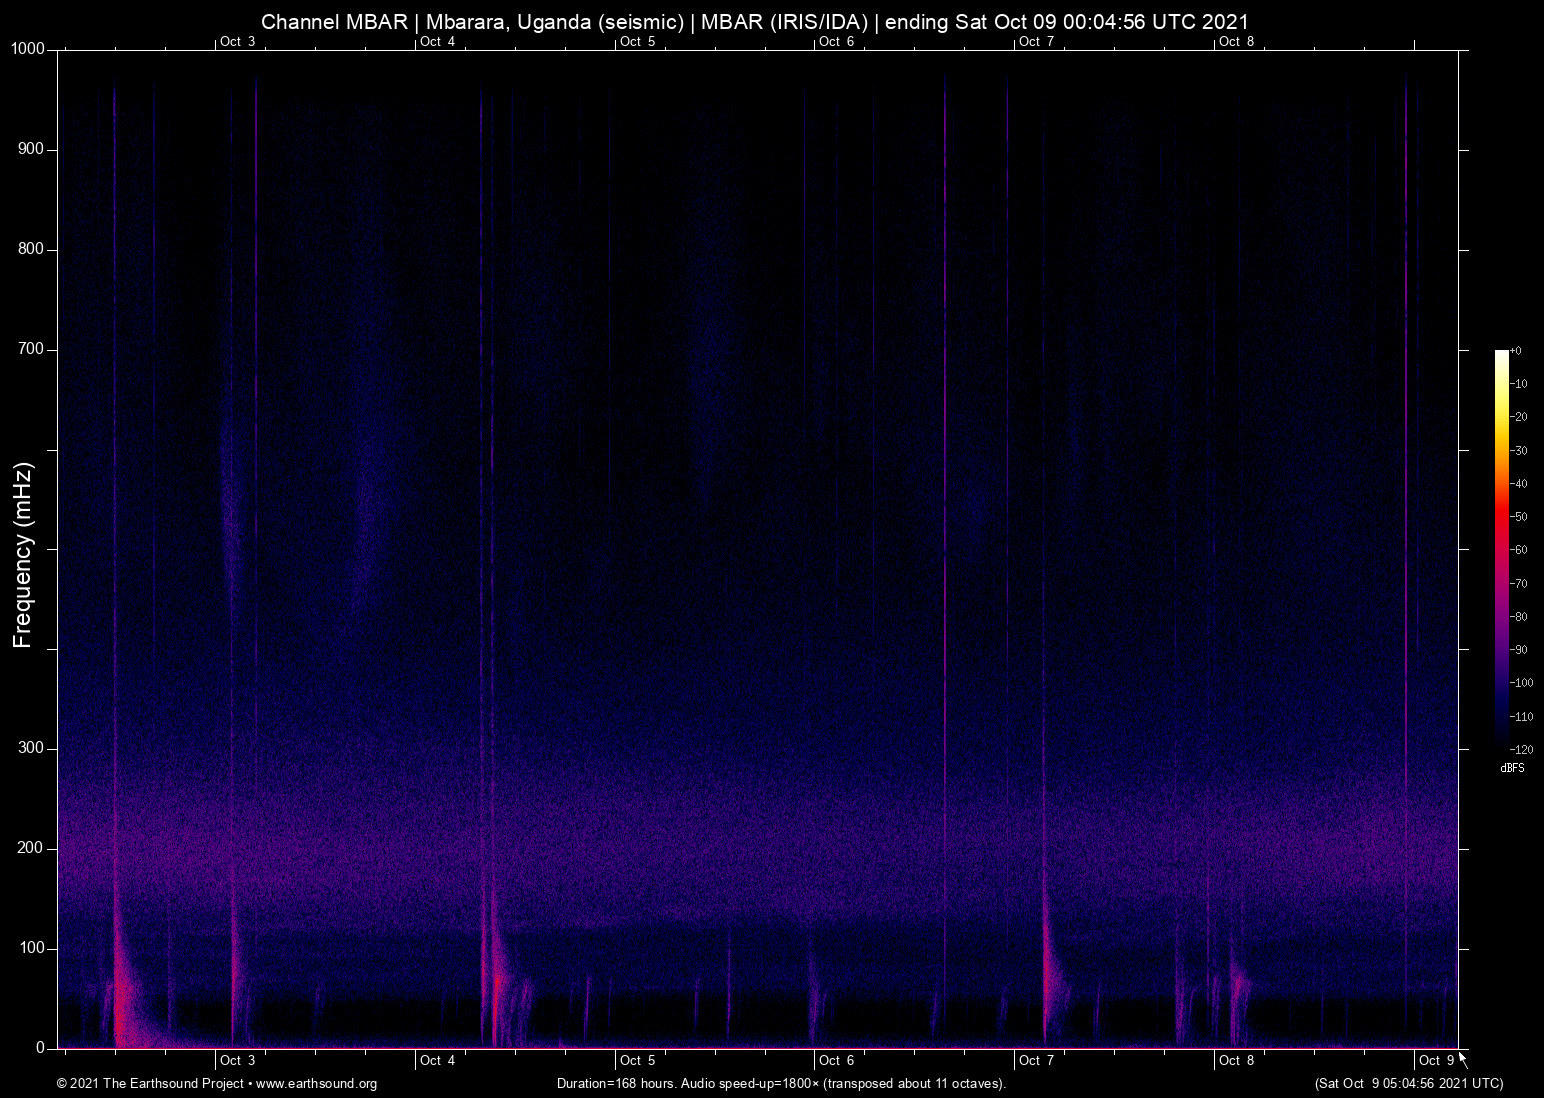1544x1098 pixels.
Task: Click the -120 mark at colorbar bottom
Action: 1522,749
